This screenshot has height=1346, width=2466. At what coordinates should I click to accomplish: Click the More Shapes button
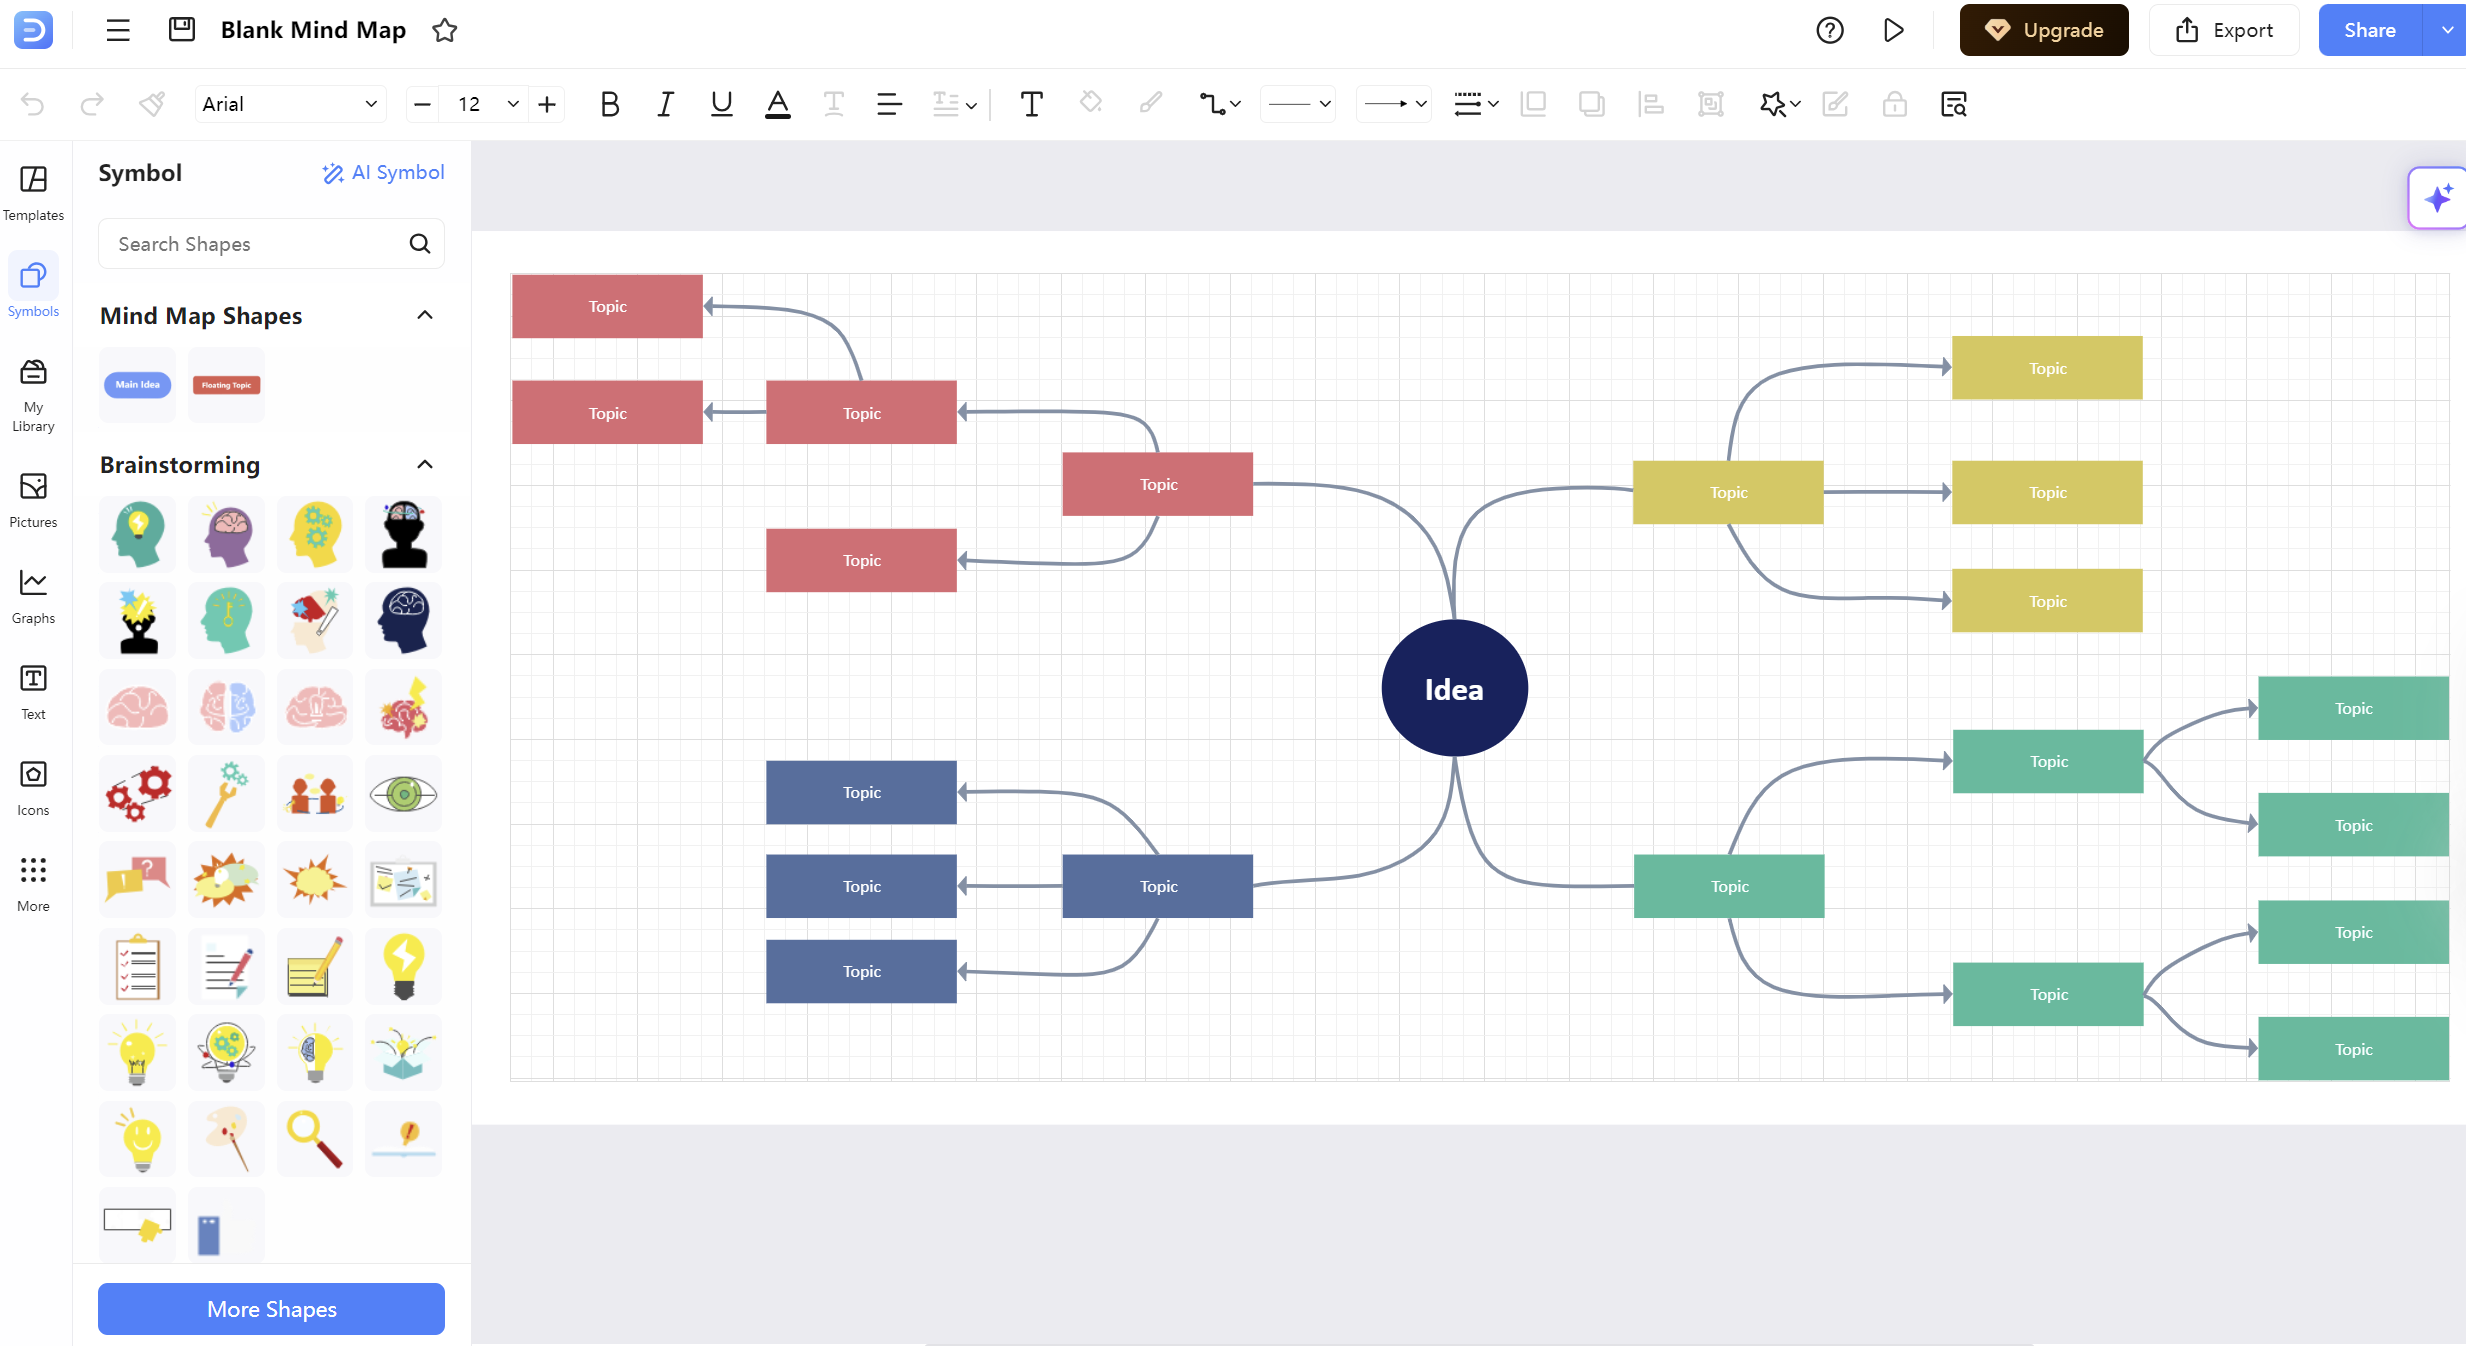coord(270,1308)
